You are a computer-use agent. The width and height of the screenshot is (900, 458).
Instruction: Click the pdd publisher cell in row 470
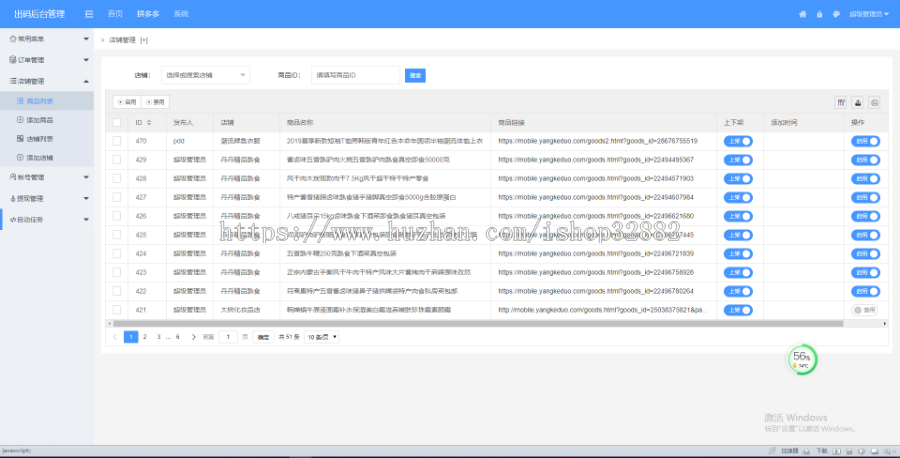(x=179, y=141)
